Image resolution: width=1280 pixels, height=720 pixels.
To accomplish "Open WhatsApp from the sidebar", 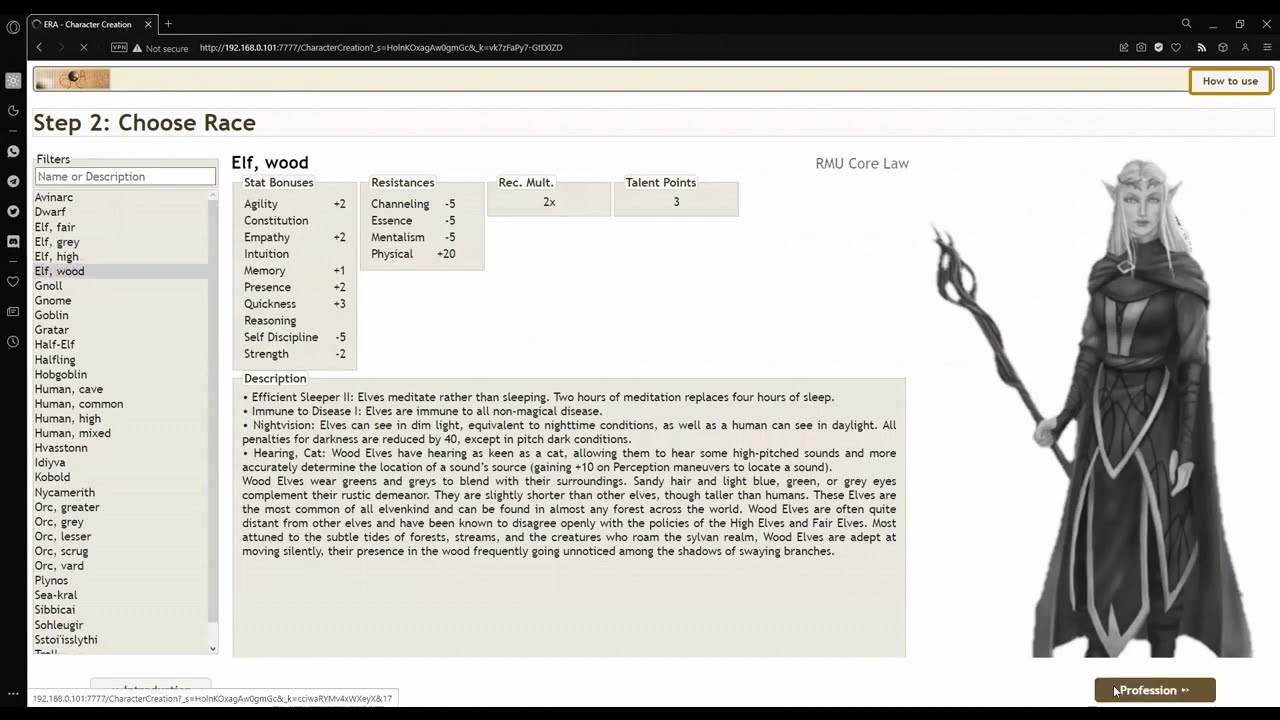I will [13, 152].
